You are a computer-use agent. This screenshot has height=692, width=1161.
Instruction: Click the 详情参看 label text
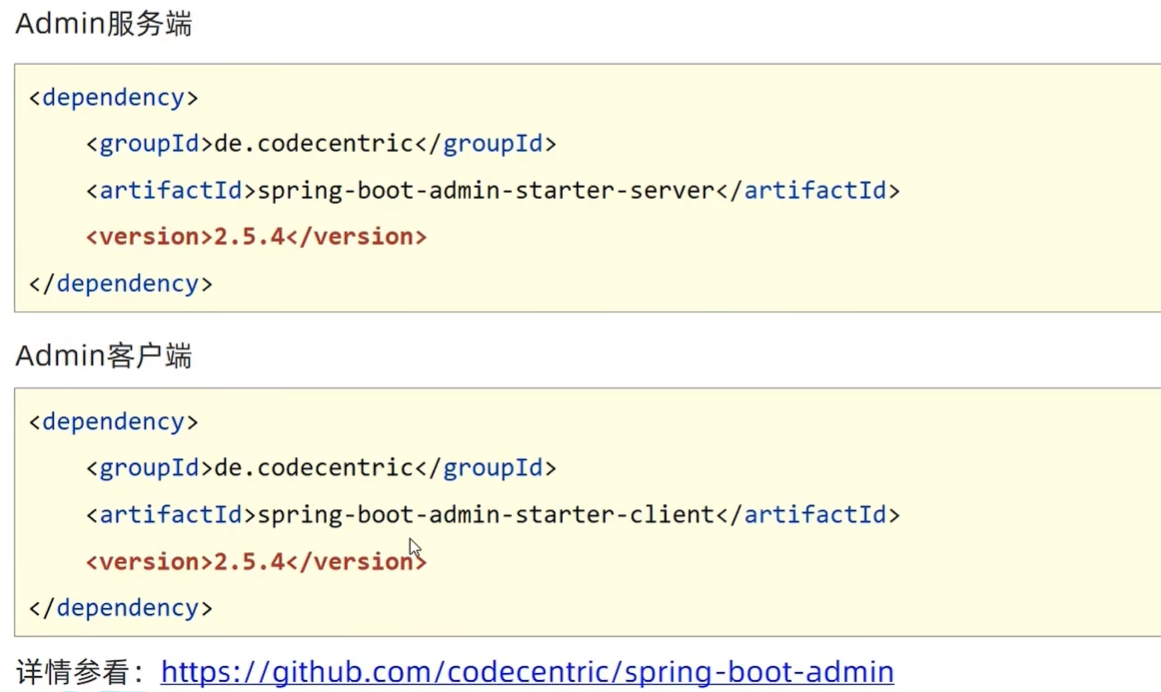click(x=80, y=671)
